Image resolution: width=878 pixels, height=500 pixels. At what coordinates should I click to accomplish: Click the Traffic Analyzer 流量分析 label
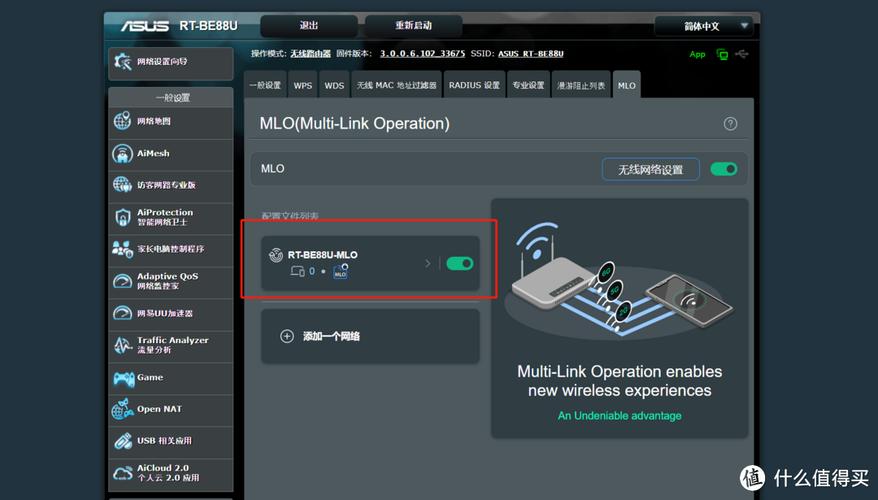click(173, 345)
